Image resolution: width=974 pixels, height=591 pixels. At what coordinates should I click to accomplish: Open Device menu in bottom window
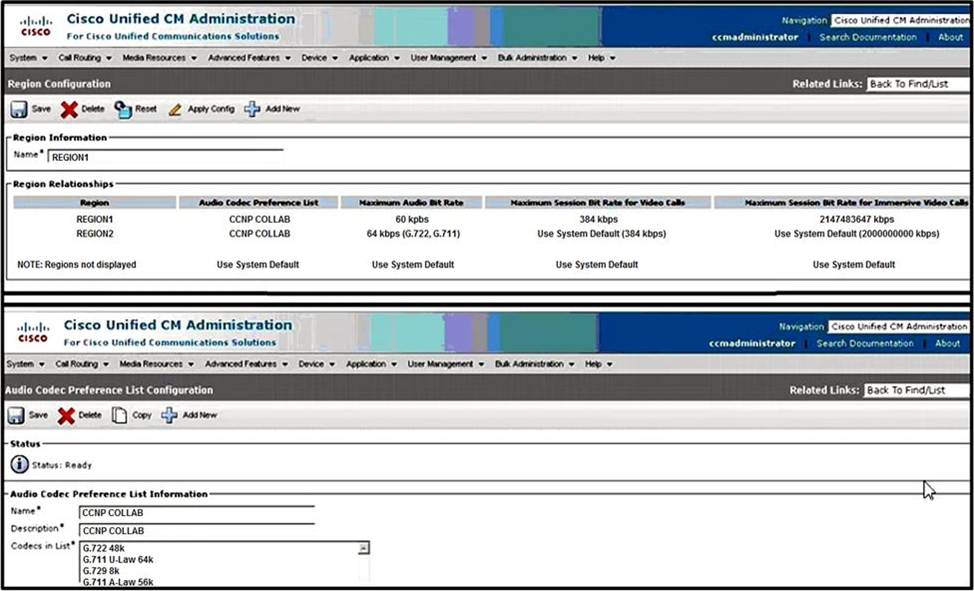point(316,364)
